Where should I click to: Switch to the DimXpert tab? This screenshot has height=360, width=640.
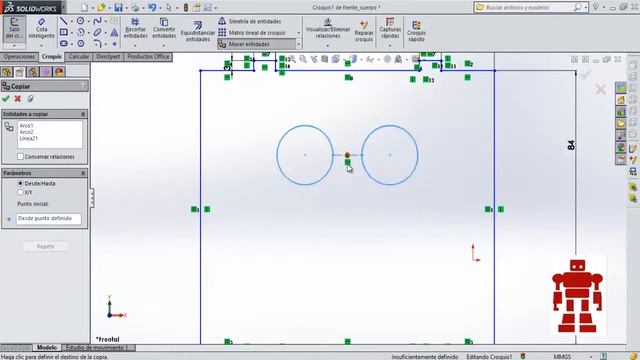[x=108, y=57]
